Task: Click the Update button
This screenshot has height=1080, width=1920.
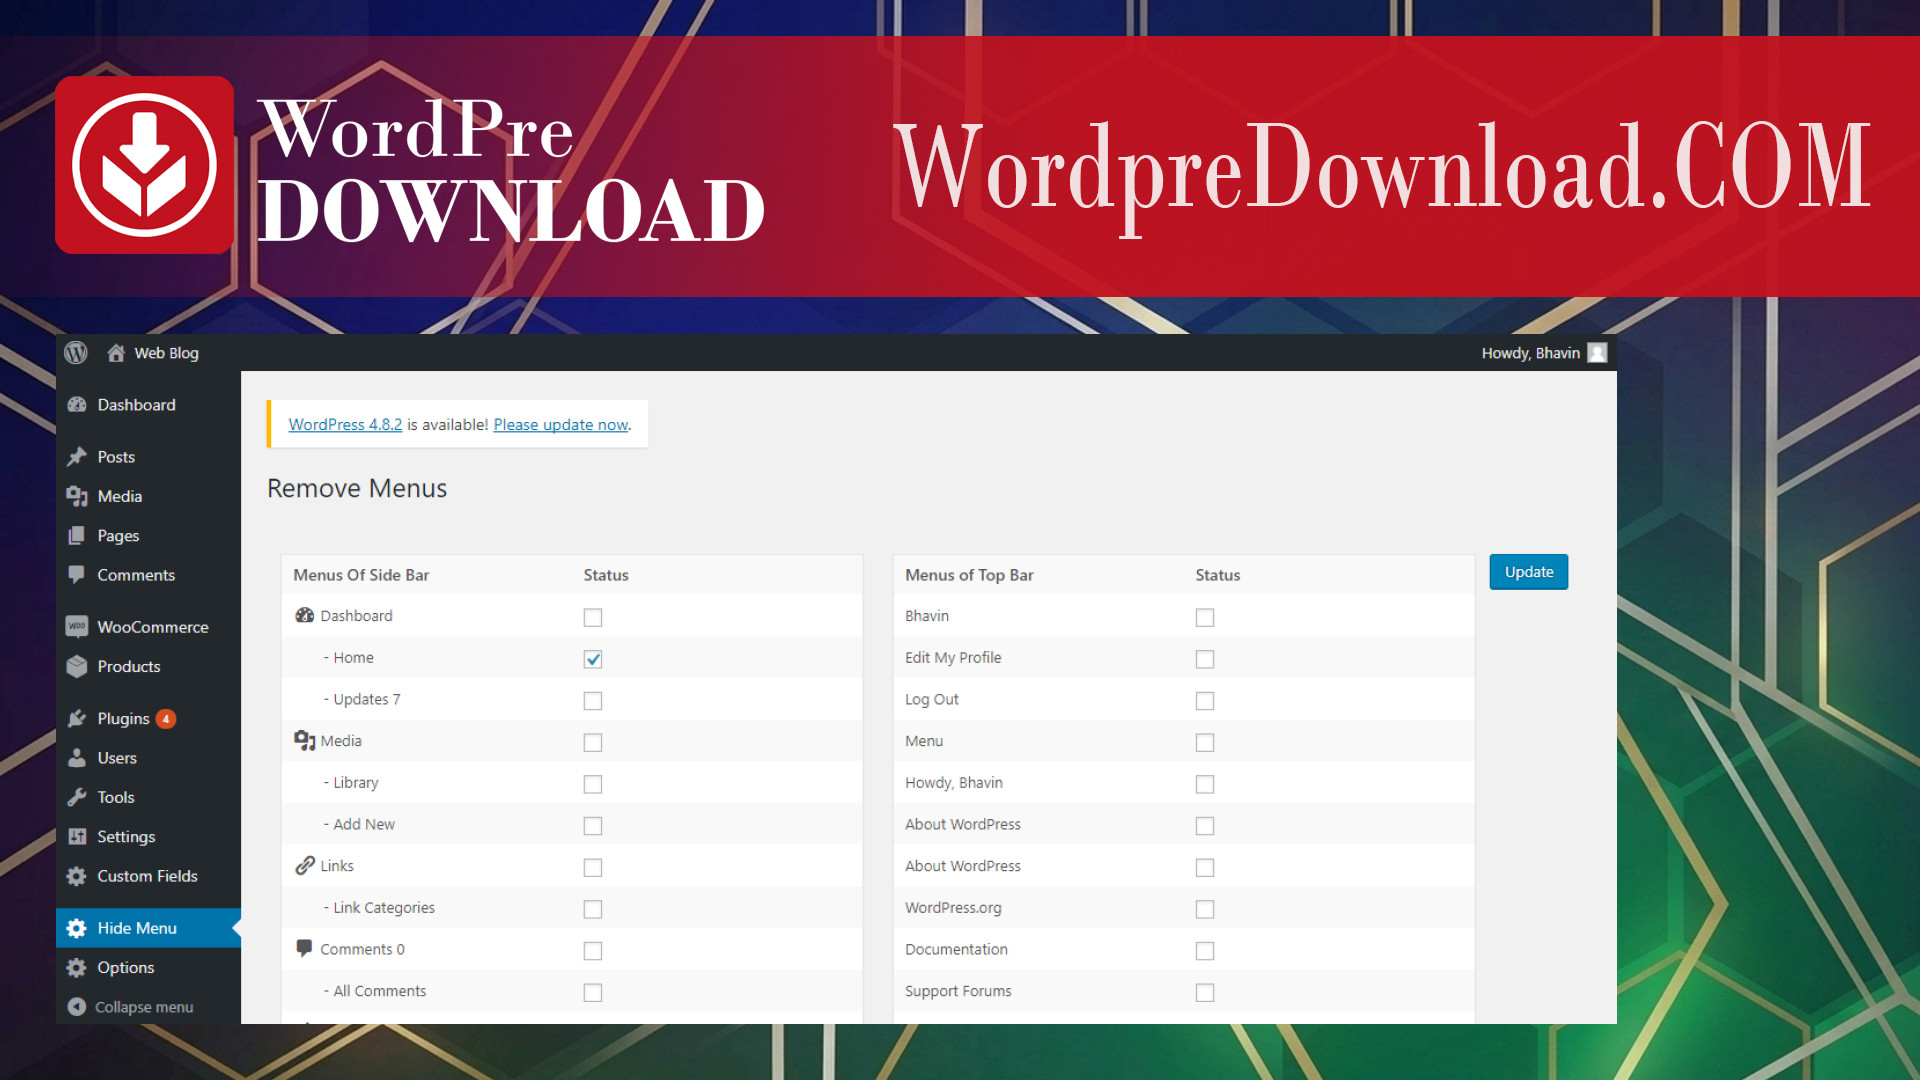Action: (1529, 572)
